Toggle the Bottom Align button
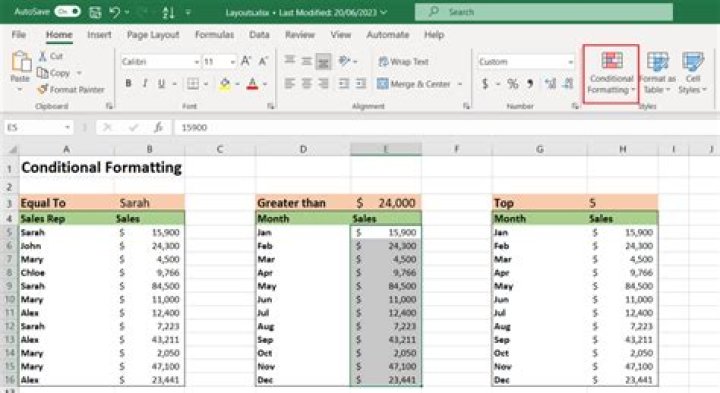 coord(323,62)
